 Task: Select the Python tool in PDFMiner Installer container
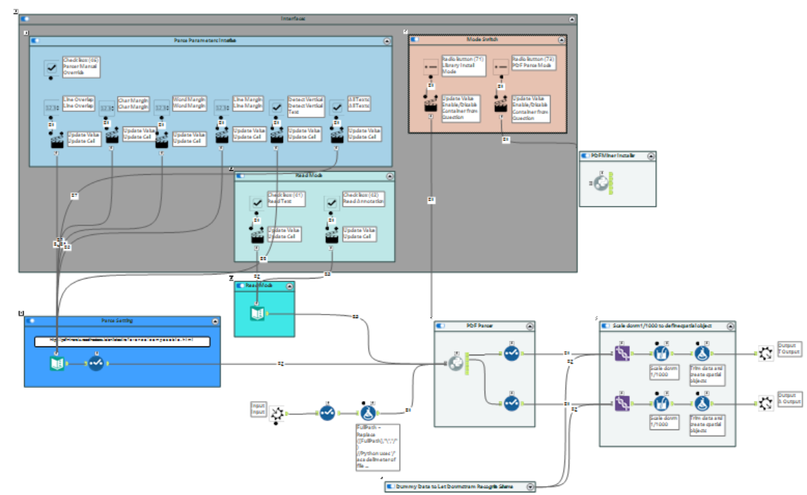click(601, 183)
